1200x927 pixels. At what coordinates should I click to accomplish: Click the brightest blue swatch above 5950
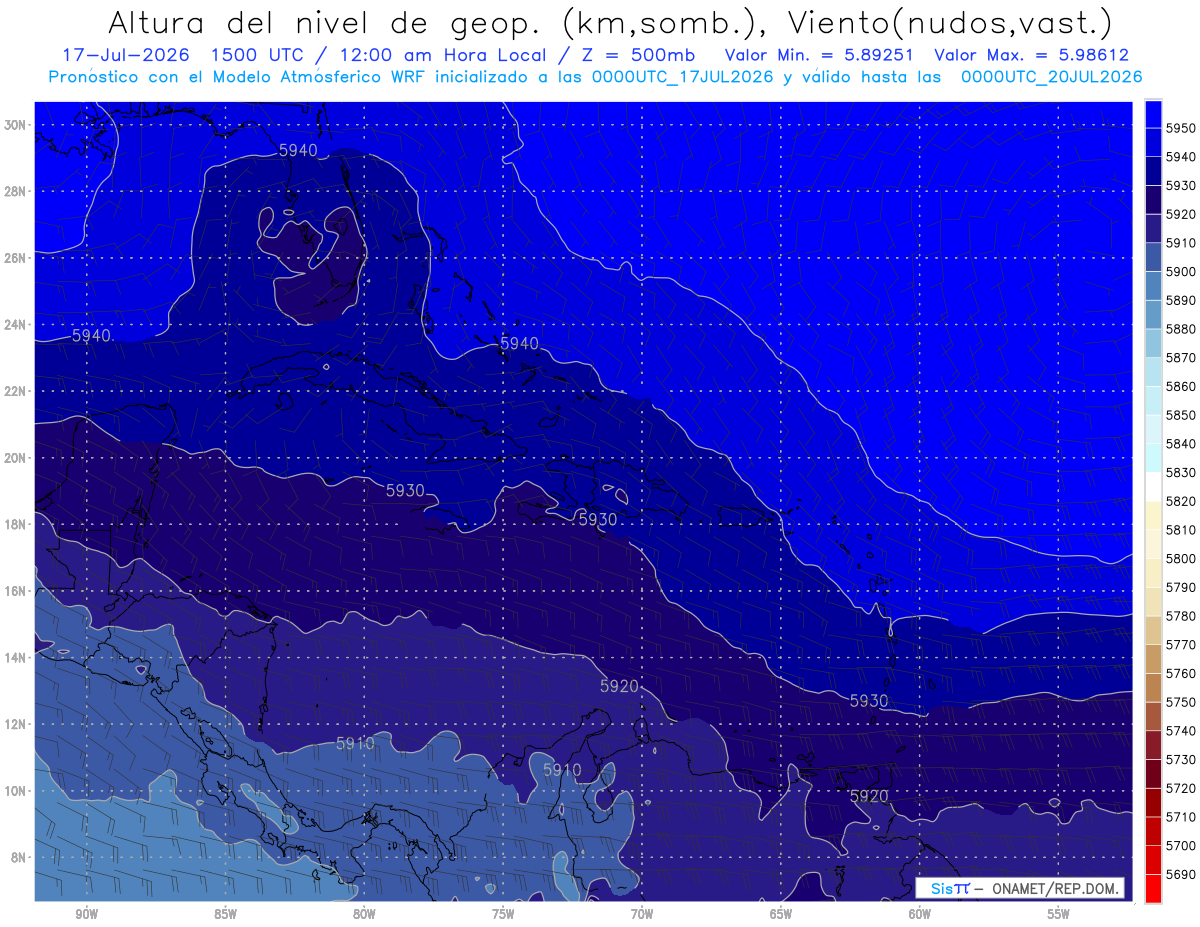click(1153, 114)
